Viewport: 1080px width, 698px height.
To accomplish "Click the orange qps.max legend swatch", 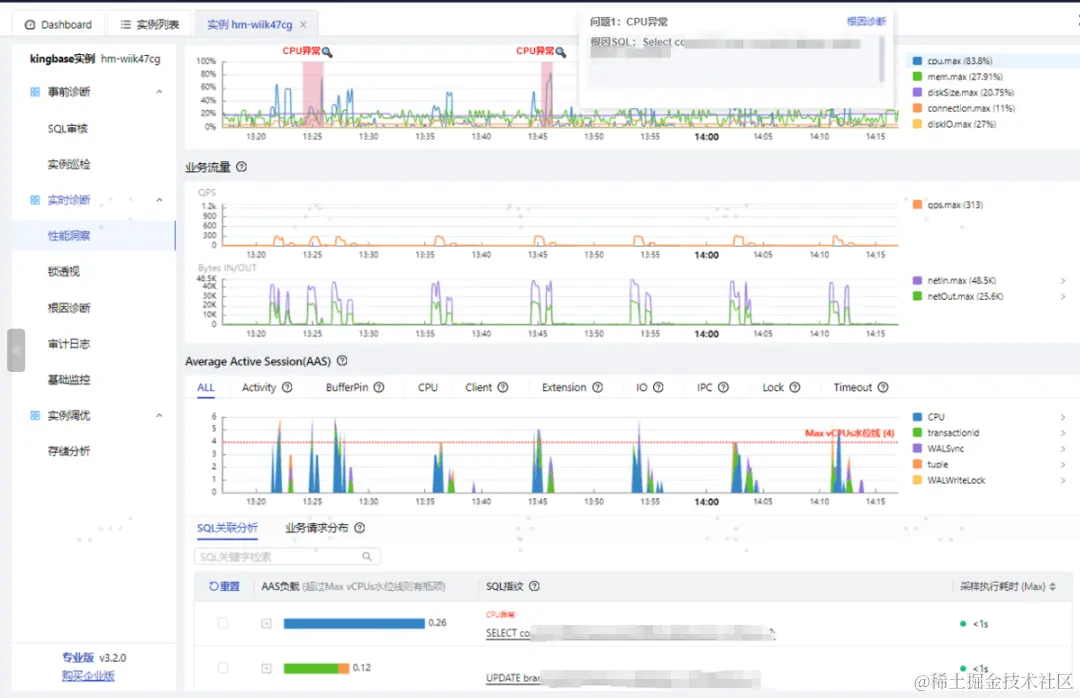I will point(917,205).
